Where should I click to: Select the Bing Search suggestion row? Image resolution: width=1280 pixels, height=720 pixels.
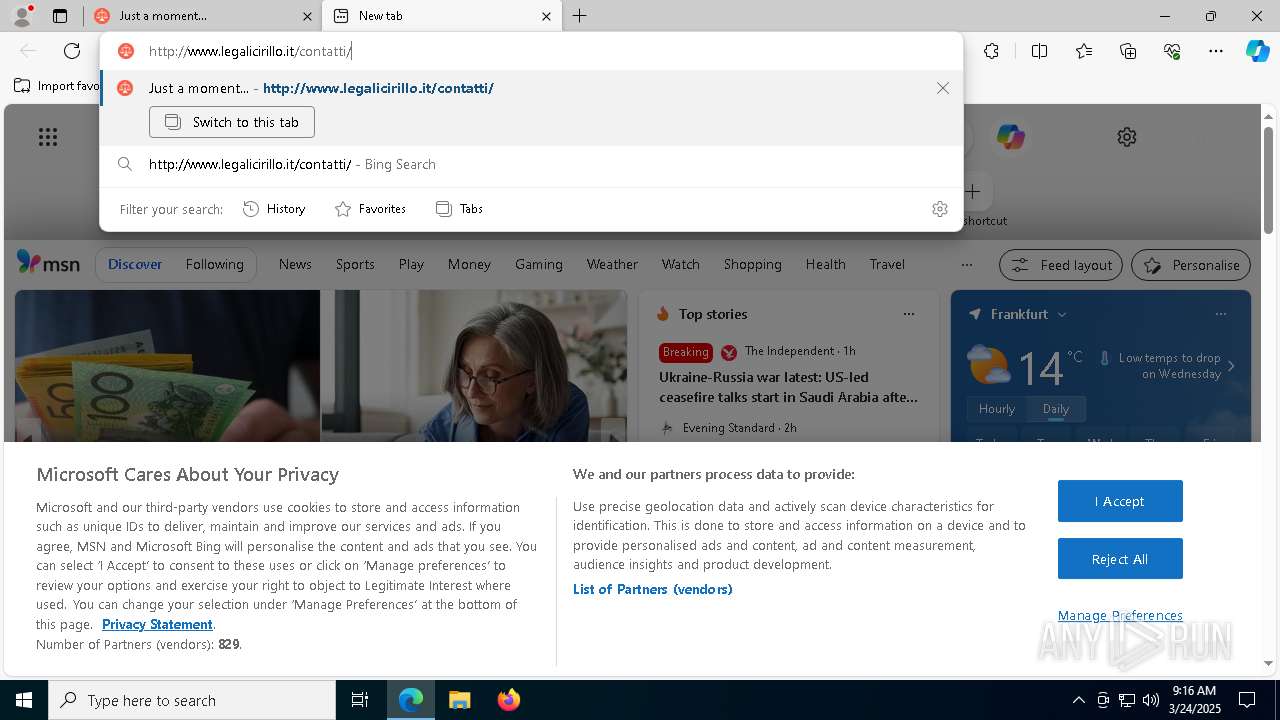tap(531, 164)
